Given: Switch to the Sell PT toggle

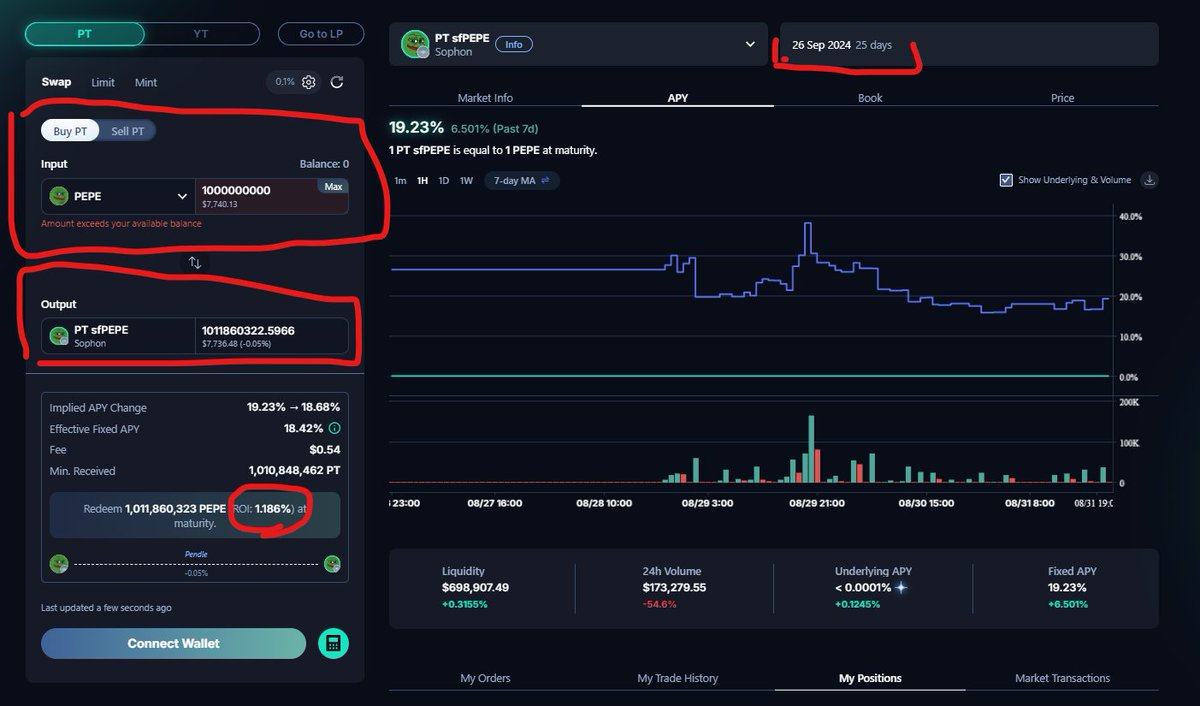Looking at the screenshot, I should click(128, 131).
